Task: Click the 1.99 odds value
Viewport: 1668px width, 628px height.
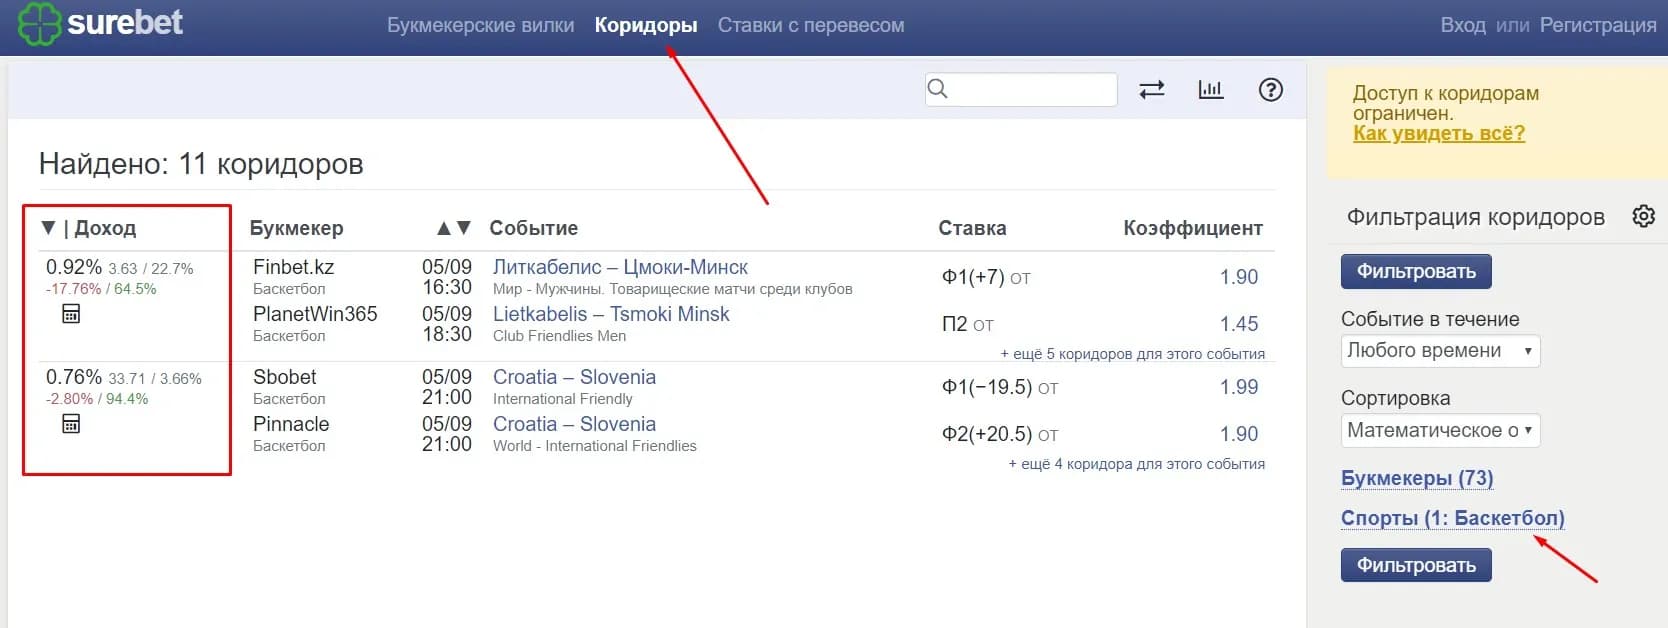Action: tap(1239, 387)
